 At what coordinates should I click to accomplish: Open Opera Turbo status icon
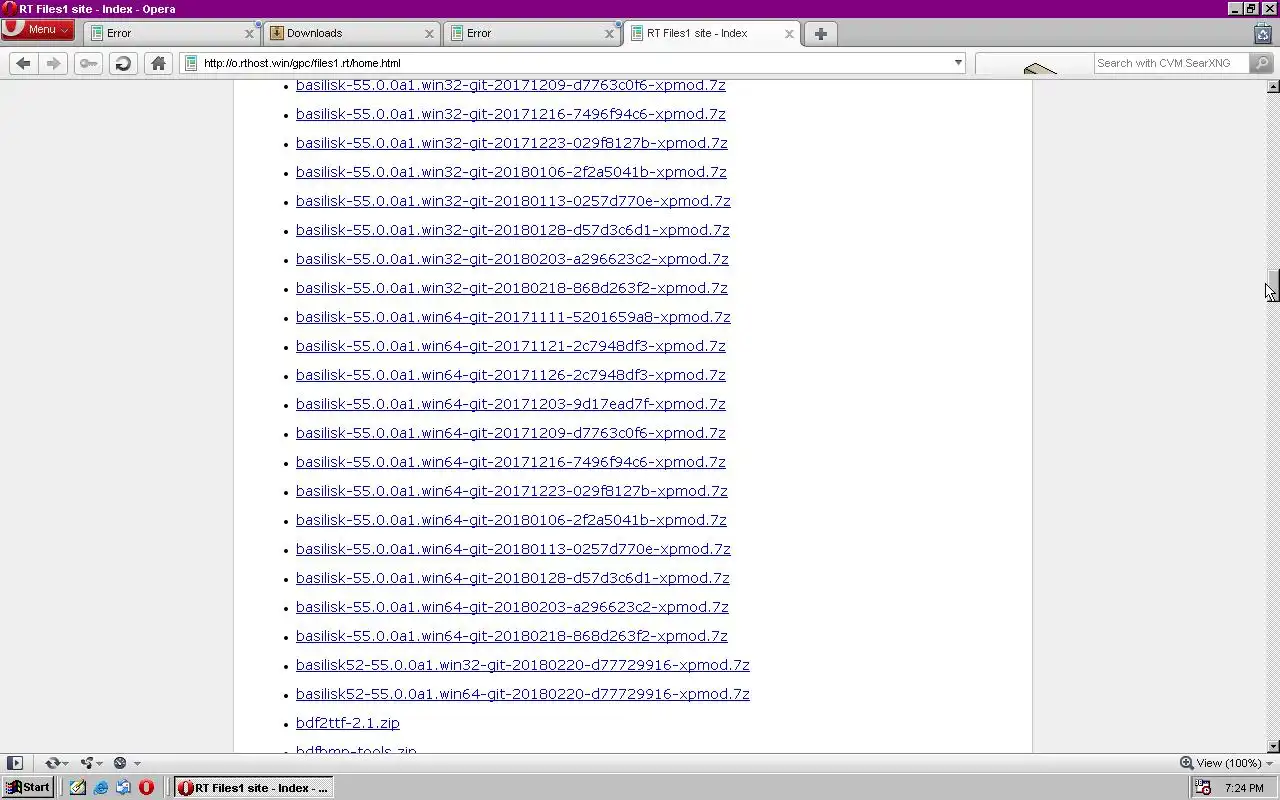coord(120,763)
